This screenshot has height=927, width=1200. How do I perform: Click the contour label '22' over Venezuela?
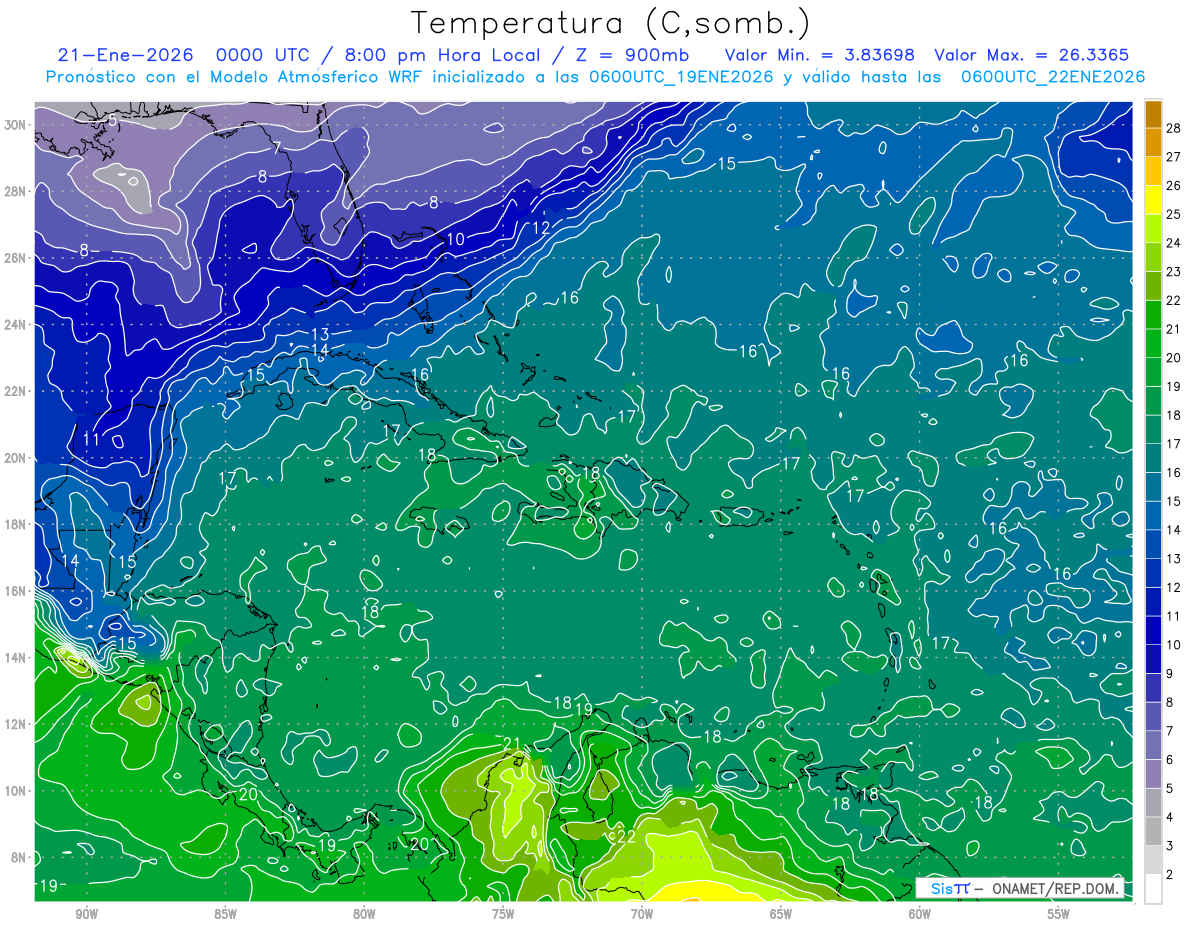(x=626, y=837)
